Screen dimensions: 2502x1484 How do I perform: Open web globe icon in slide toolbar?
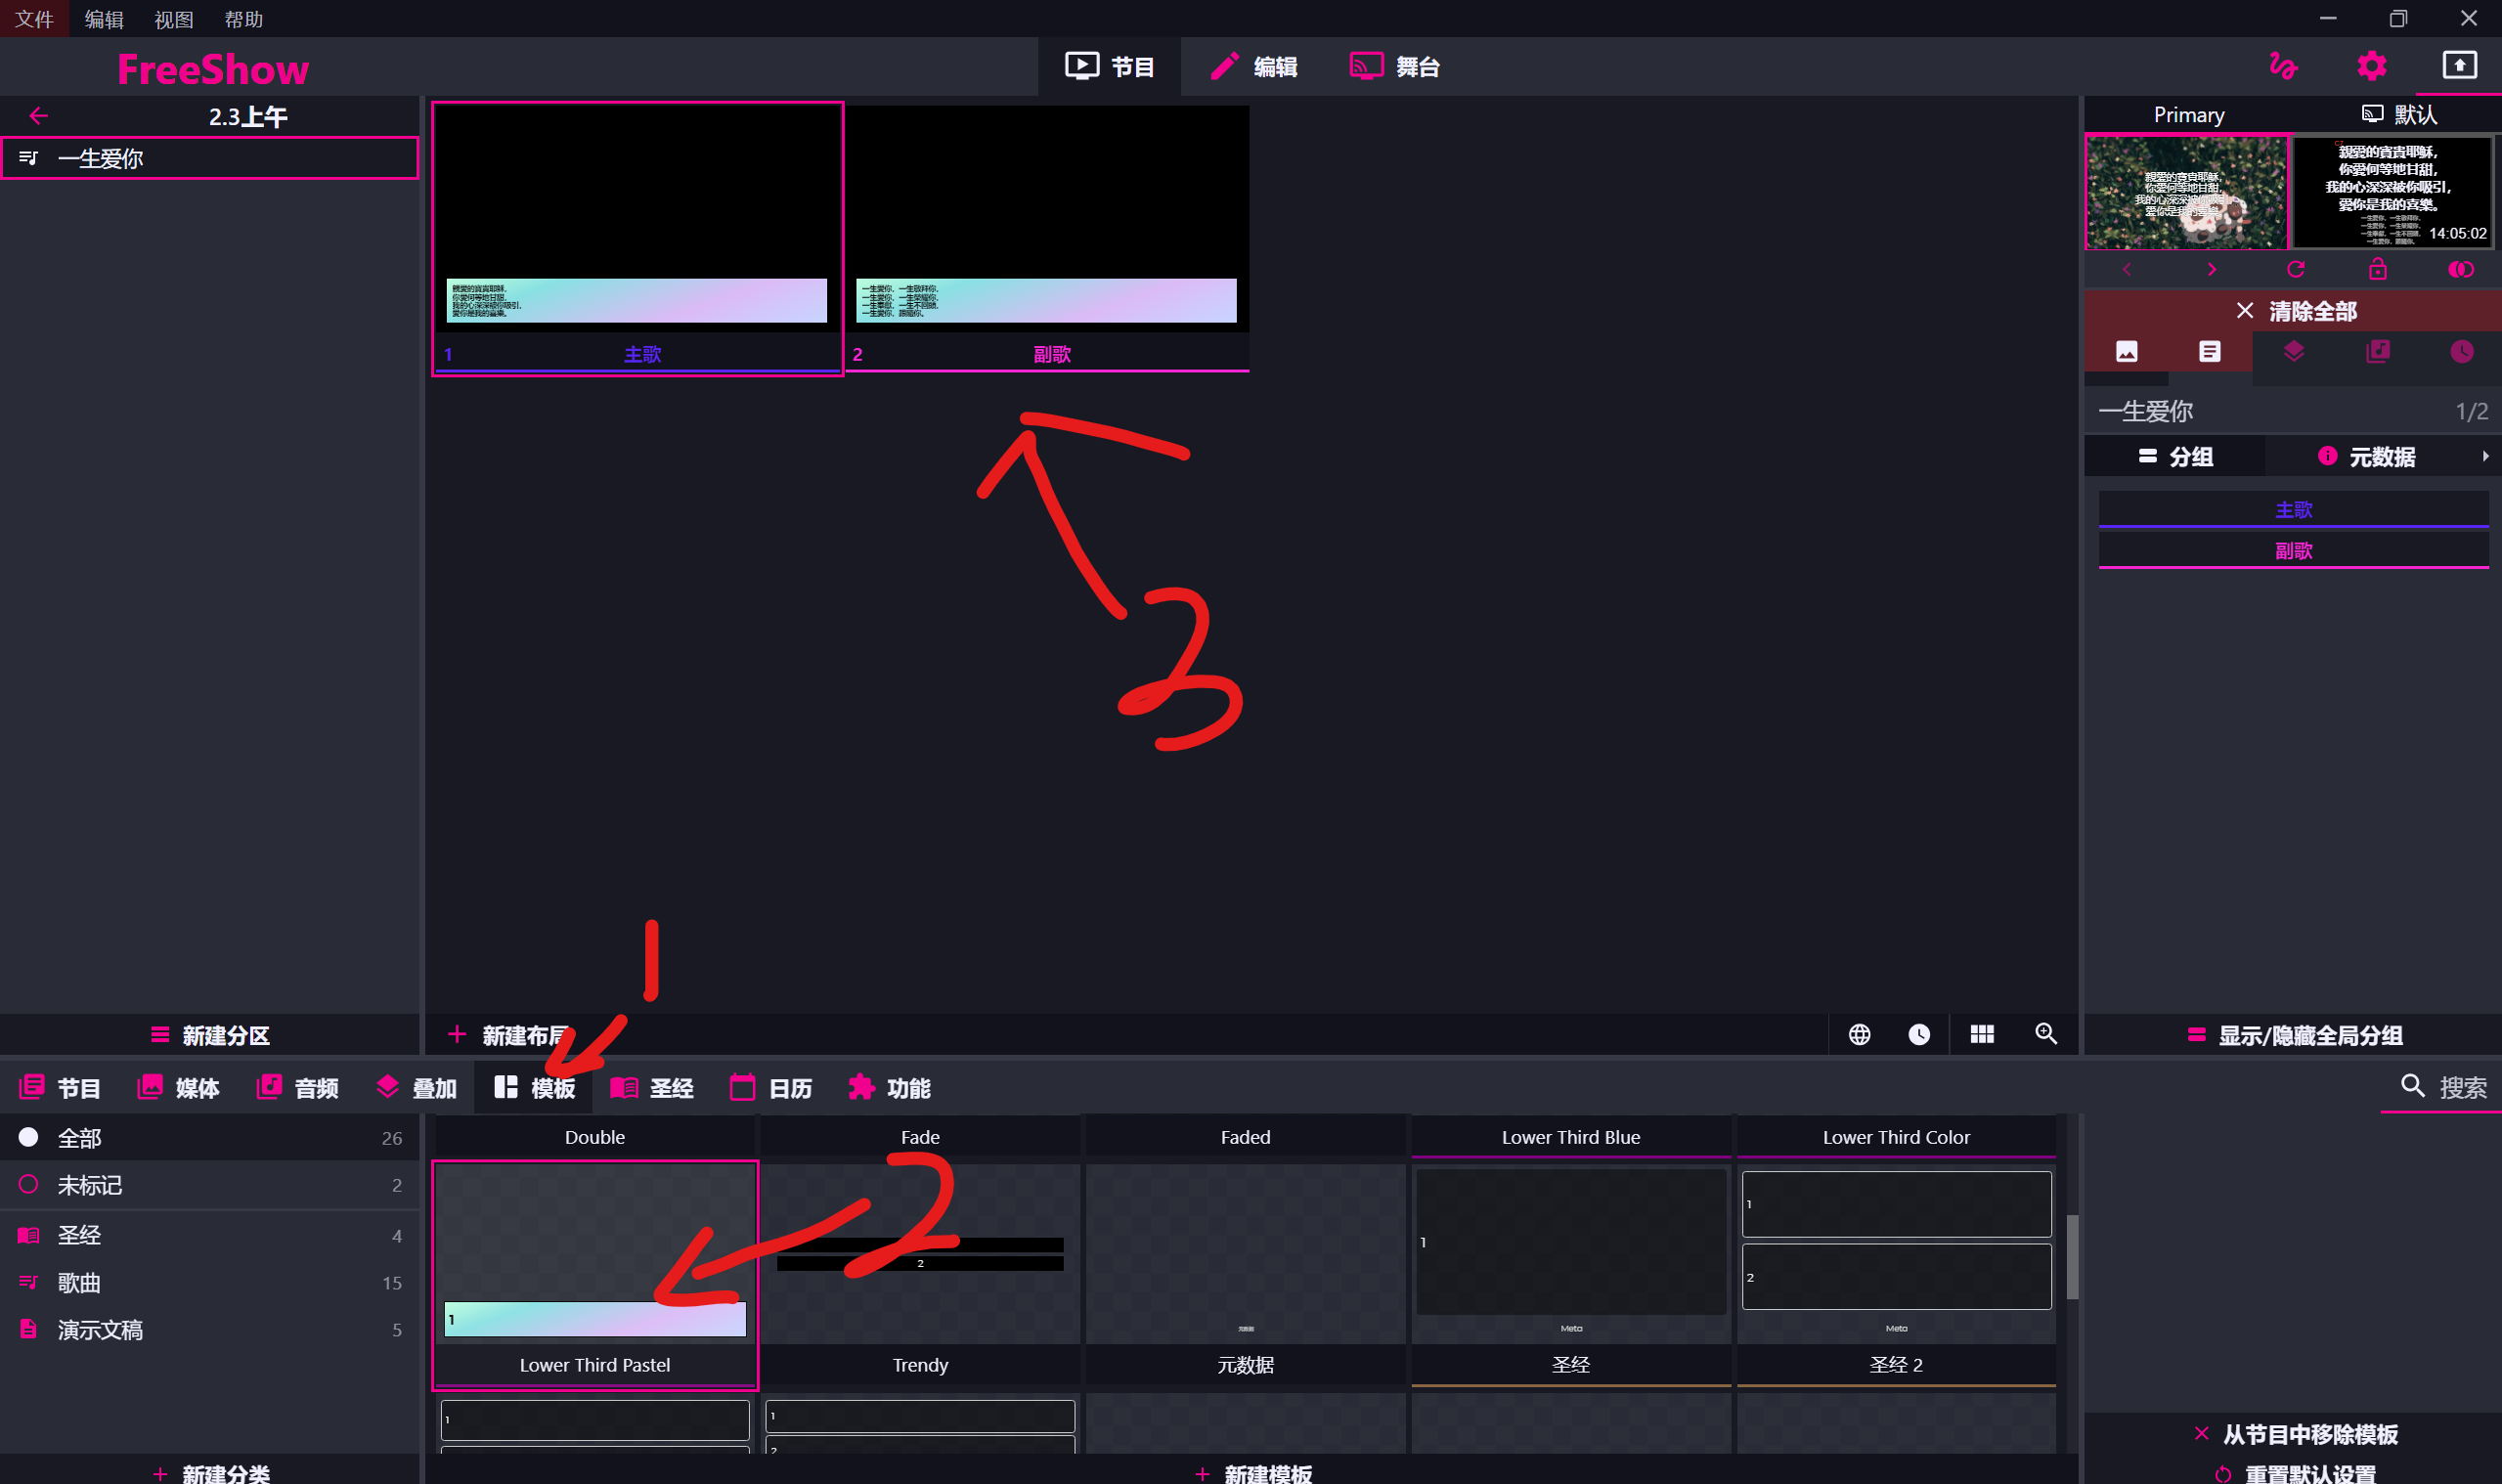click(x=1859, y=1034)
